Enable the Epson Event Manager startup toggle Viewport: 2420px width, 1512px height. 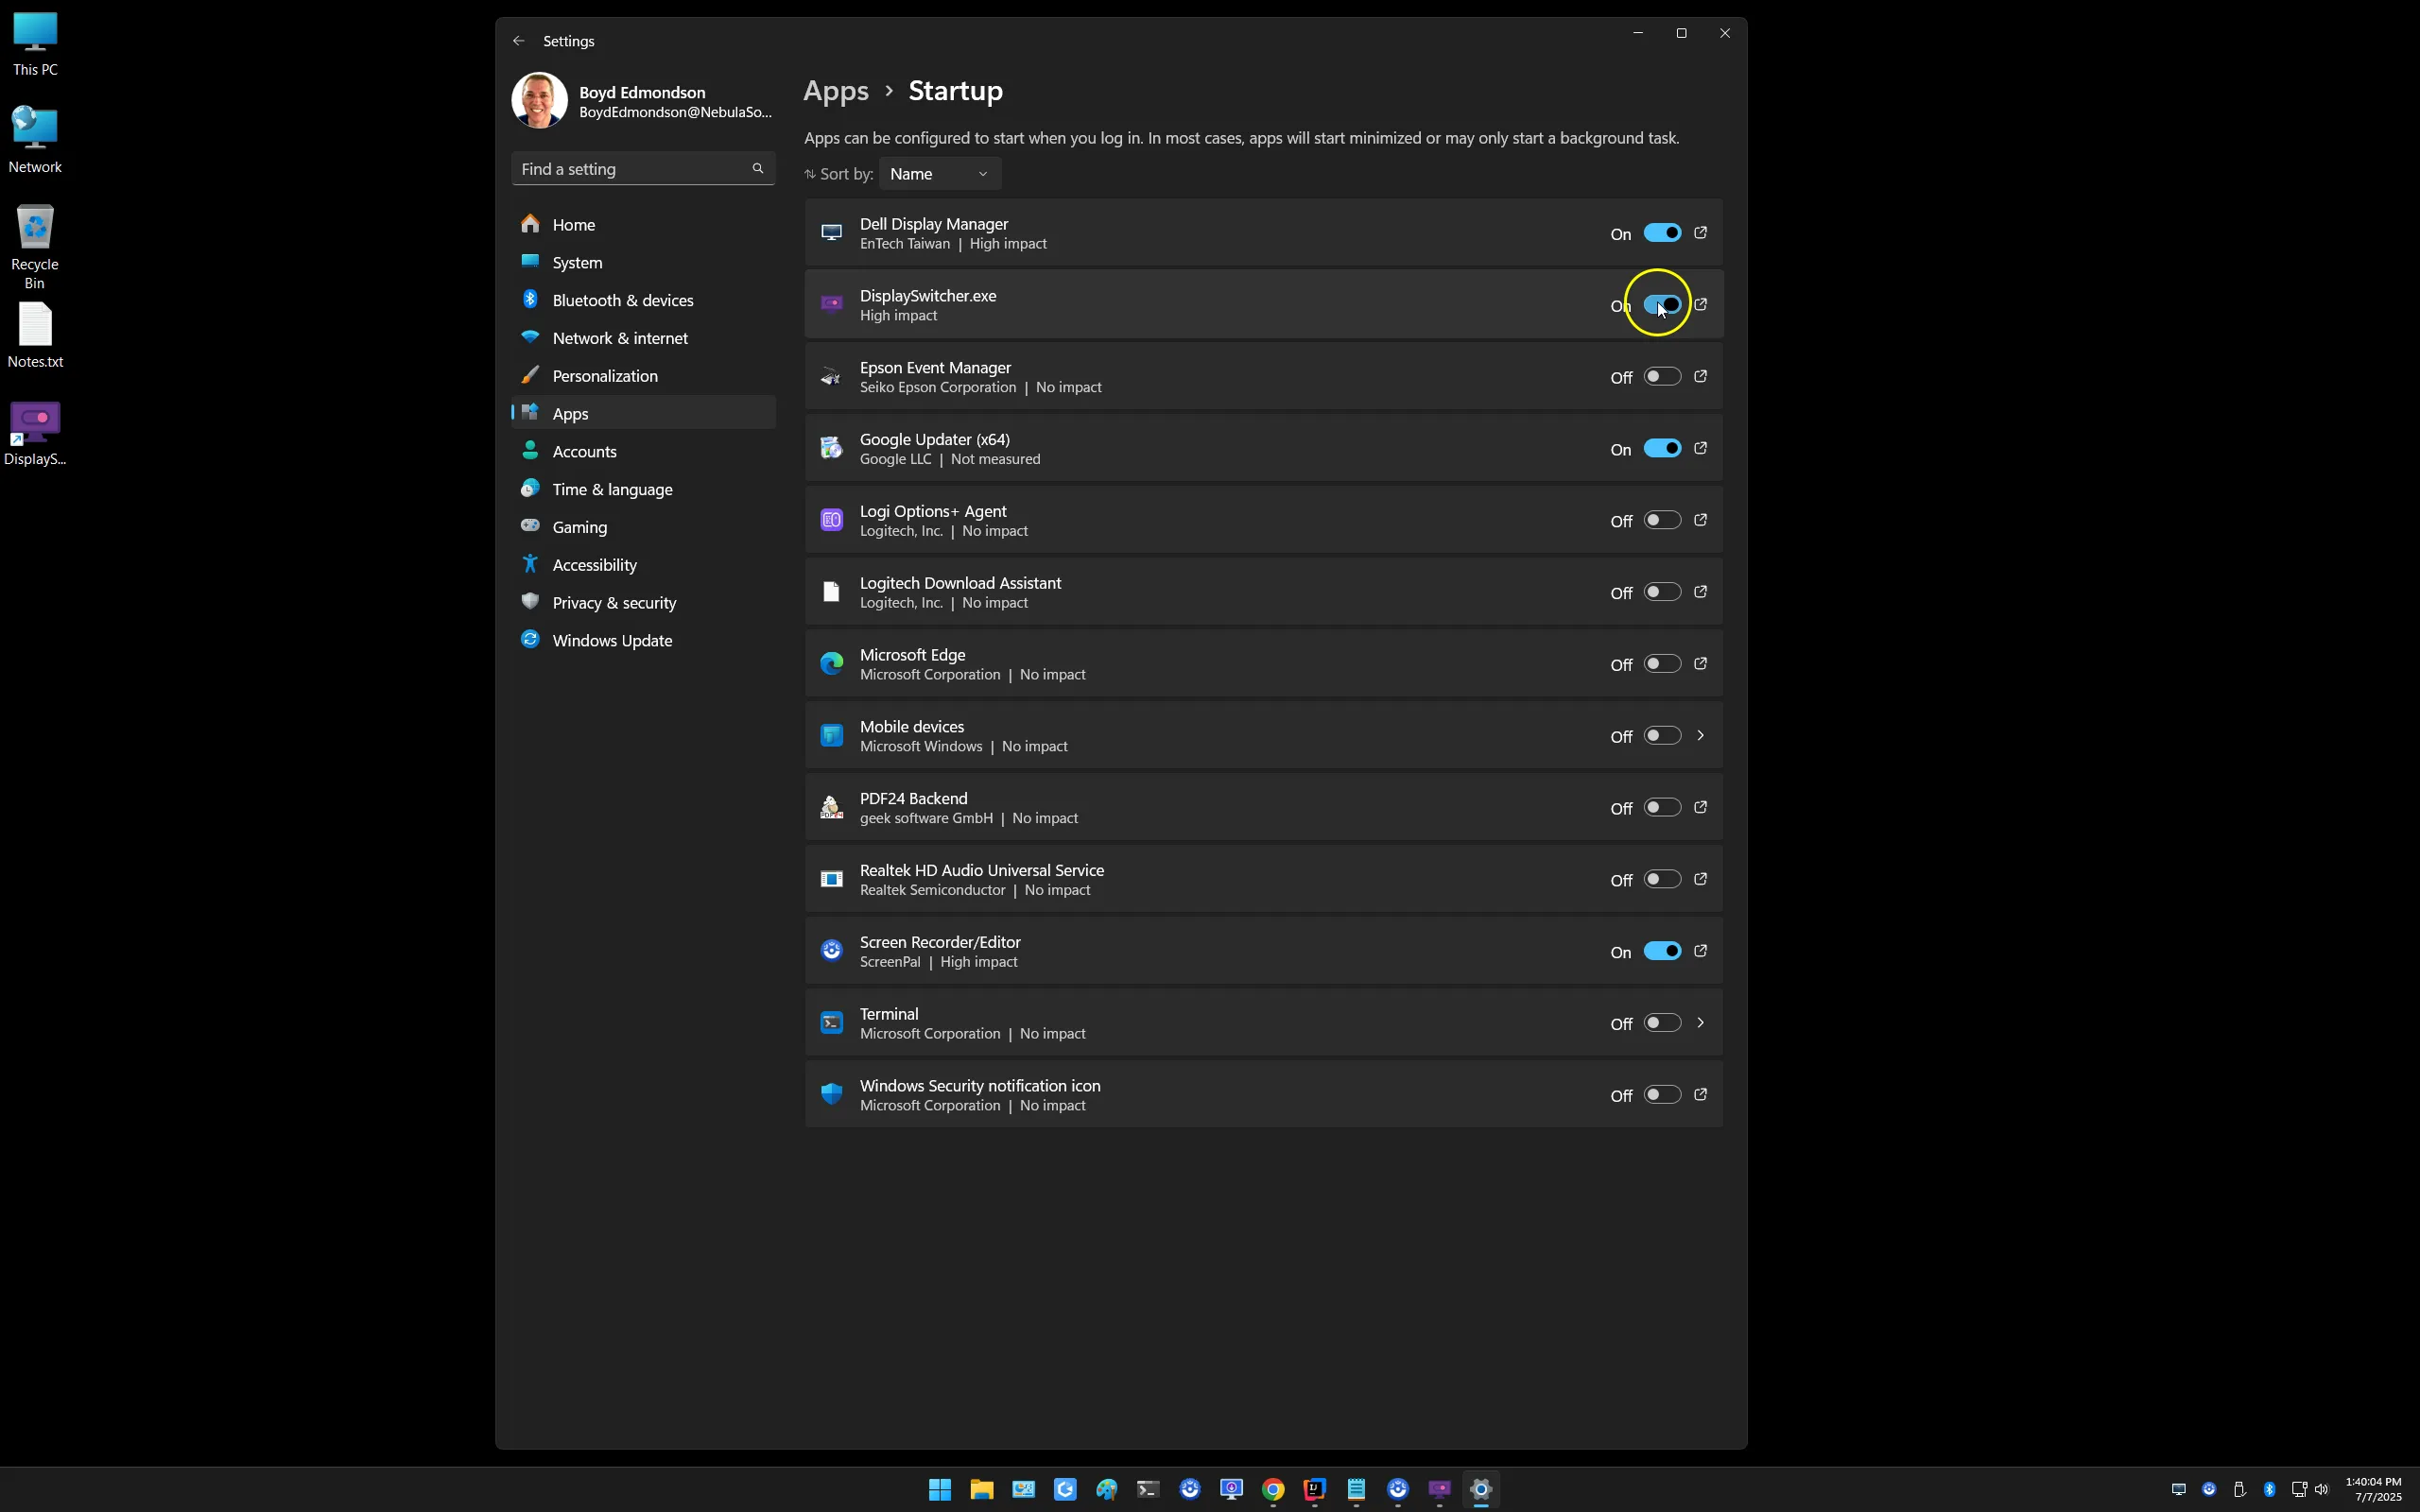pyautogui.click(x=1662, y=377)
